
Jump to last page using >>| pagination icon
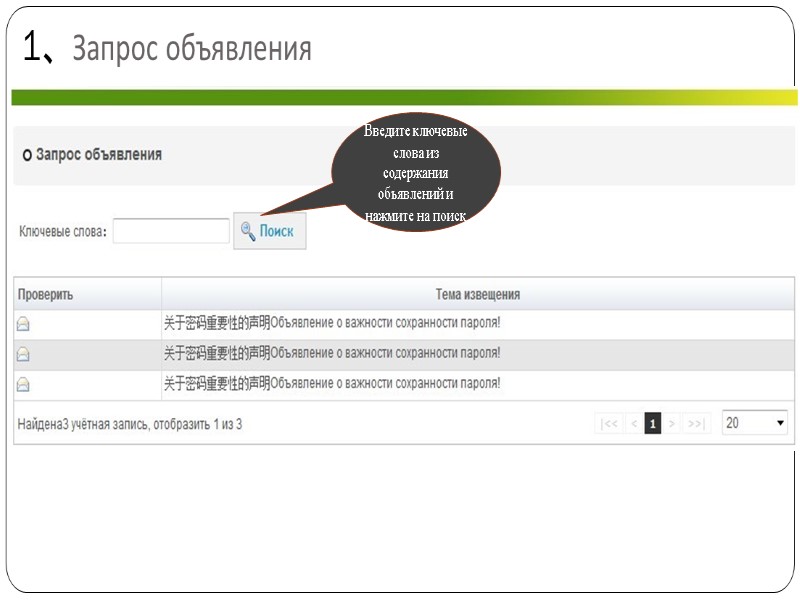695,422
